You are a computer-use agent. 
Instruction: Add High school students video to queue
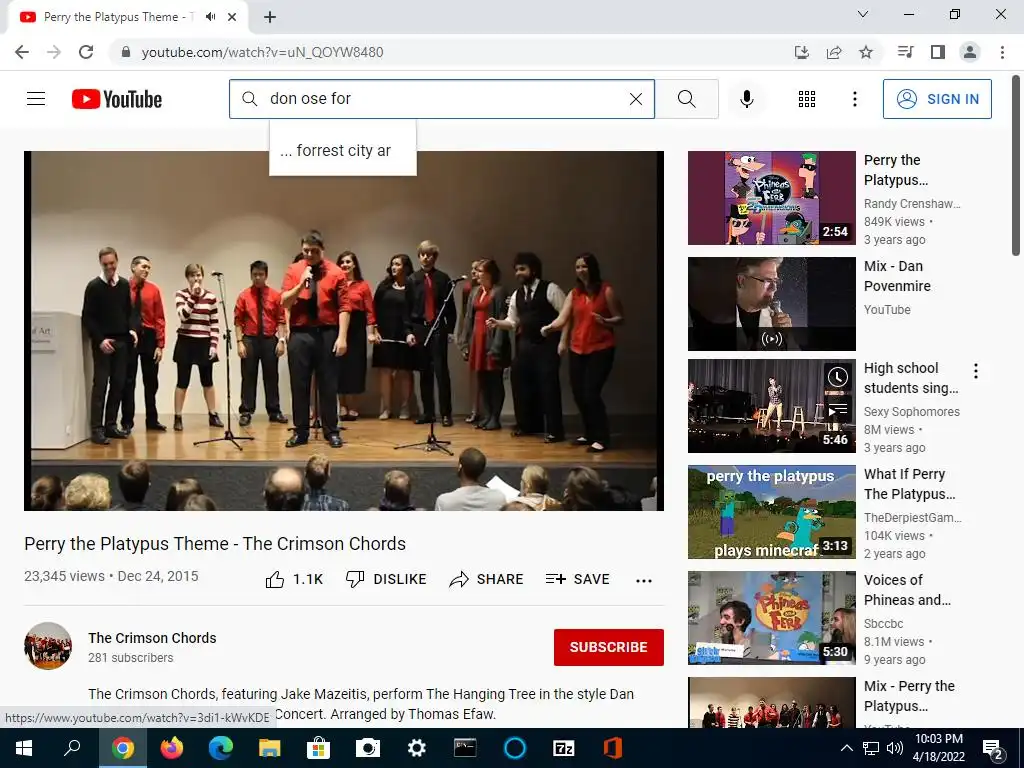tap(837, 409)
